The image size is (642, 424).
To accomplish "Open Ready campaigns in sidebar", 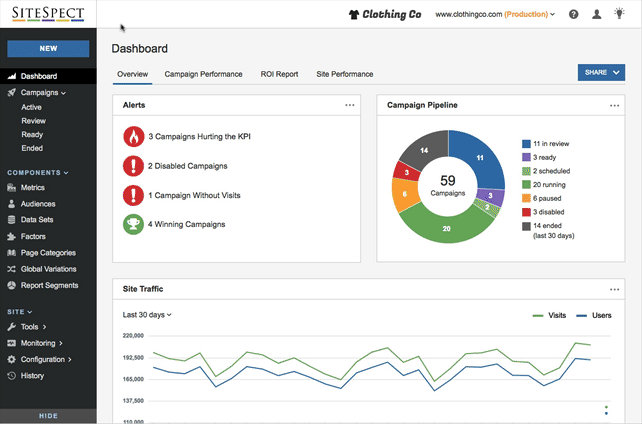I will click(x=32, y=135).
